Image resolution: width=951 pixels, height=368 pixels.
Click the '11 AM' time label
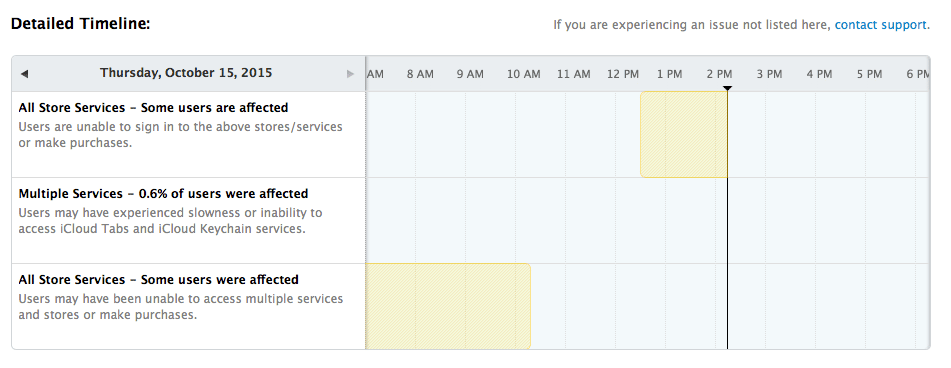click(x=574, y=74)
